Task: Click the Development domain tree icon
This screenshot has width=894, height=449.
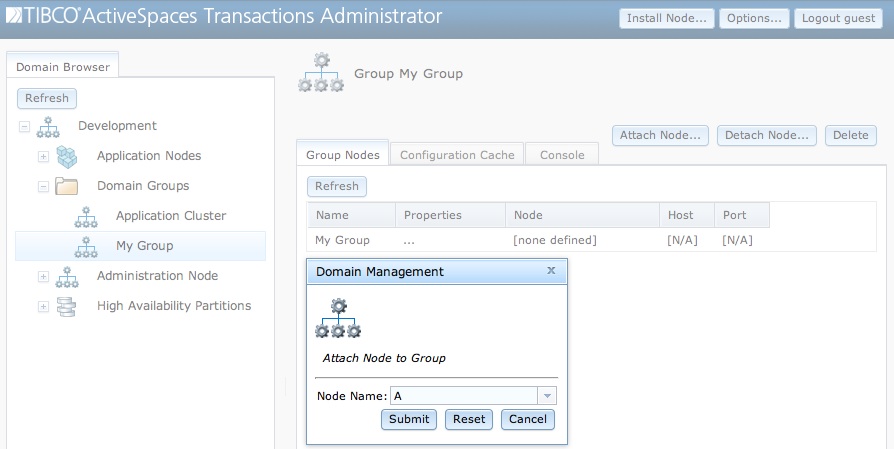Action: pyautogui.click(x=48, y=127)
